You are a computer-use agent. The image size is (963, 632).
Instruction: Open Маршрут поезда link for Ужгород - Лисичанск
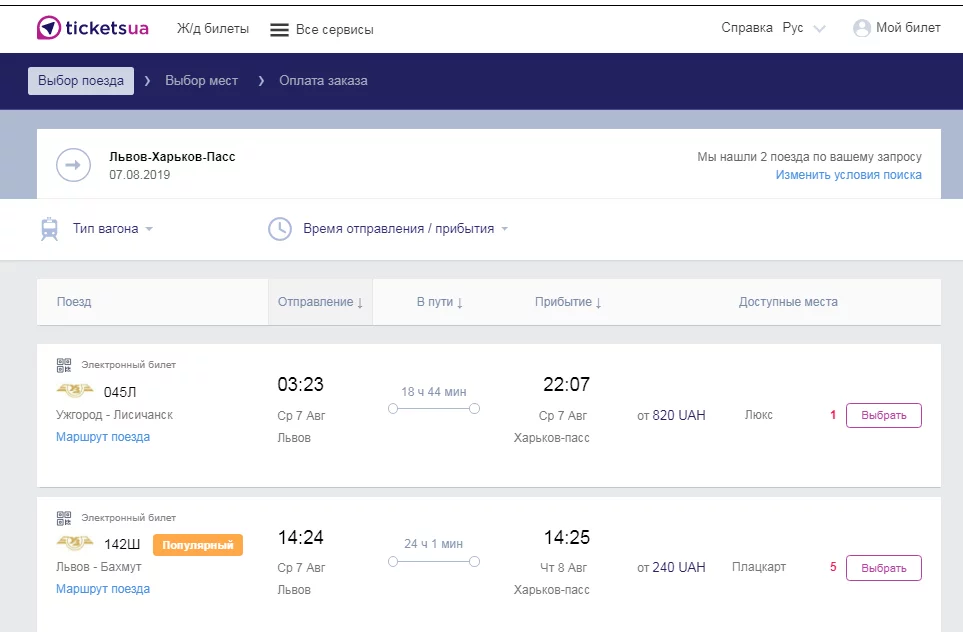[x=103, y=437]
